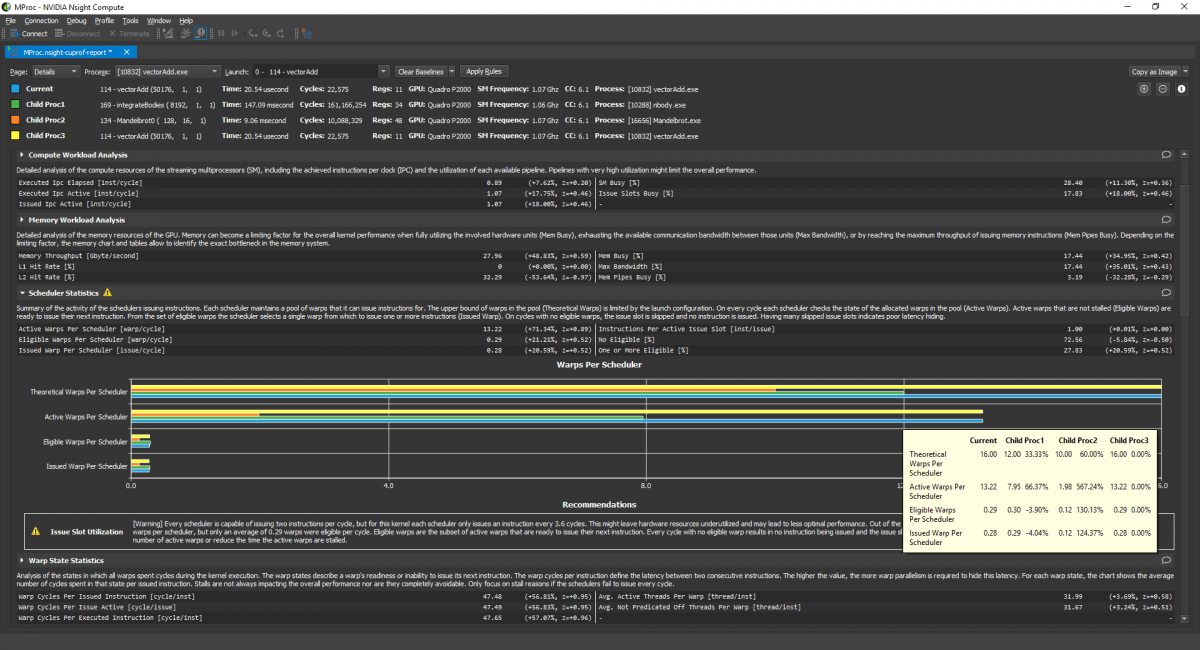Click the Warps Per Scheduler chart title
The height and width of the screenshot is (650, 1200).
tap(599, 364)
